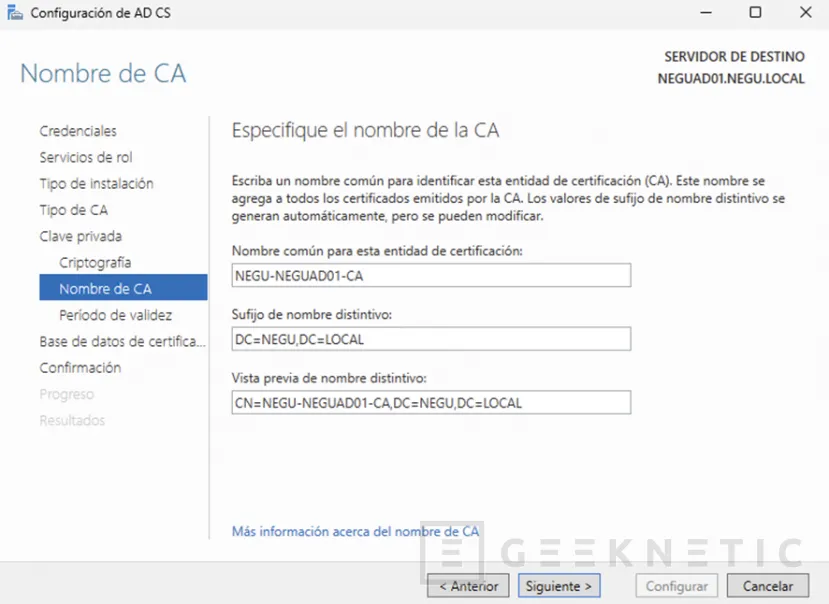The height and width of the screenshot is (604, 829).
Task: Go to Base de datos de certificados
Action: click(121, 341)
